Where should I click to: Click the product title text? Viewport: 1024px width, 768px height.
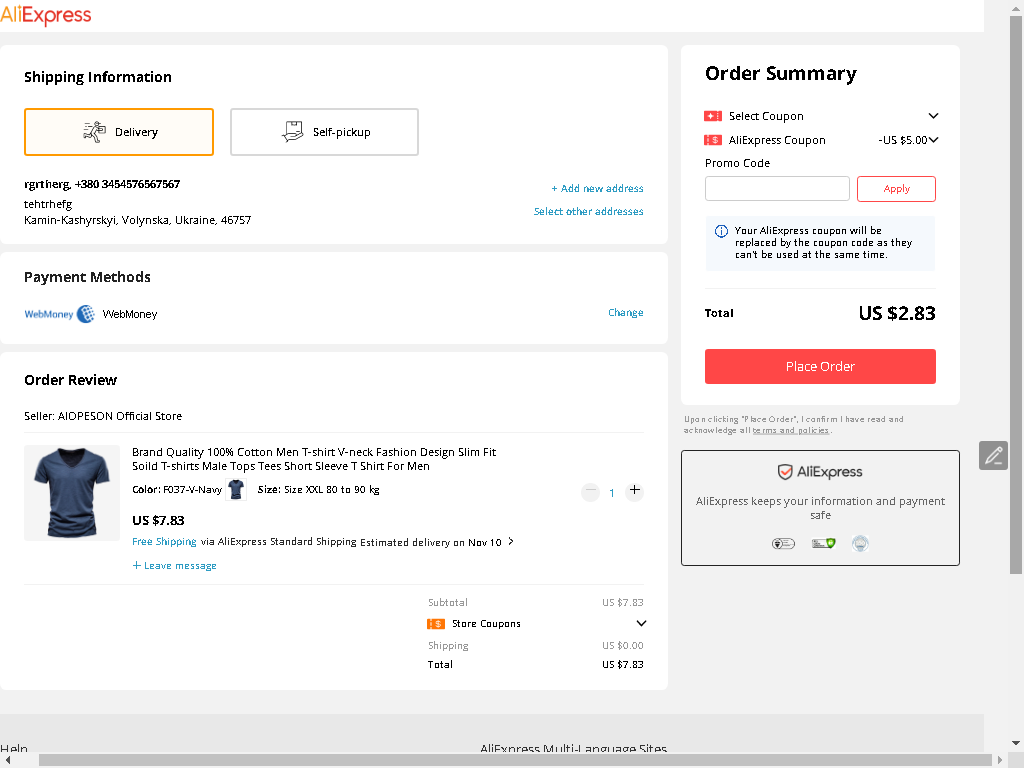[x=314, y=459]
